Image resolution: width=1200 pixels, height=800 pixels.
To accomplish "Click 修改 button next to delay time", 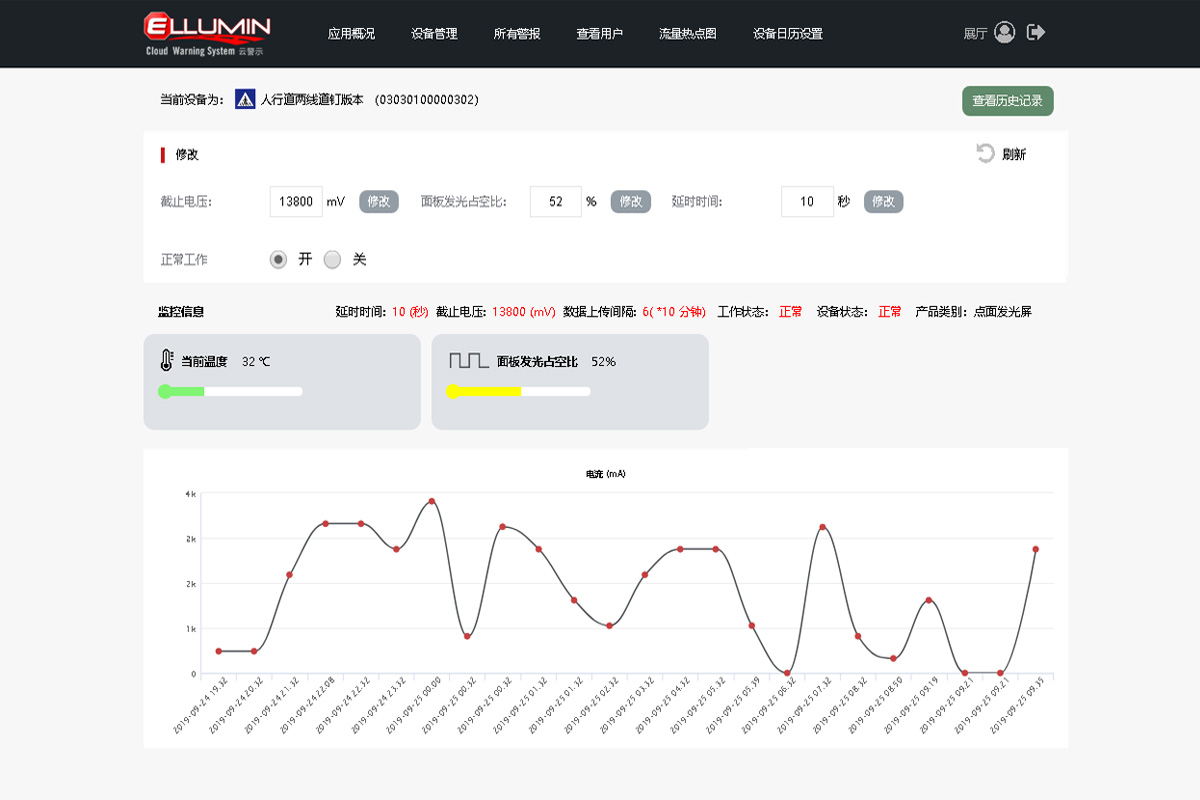I will pos(883,201).
